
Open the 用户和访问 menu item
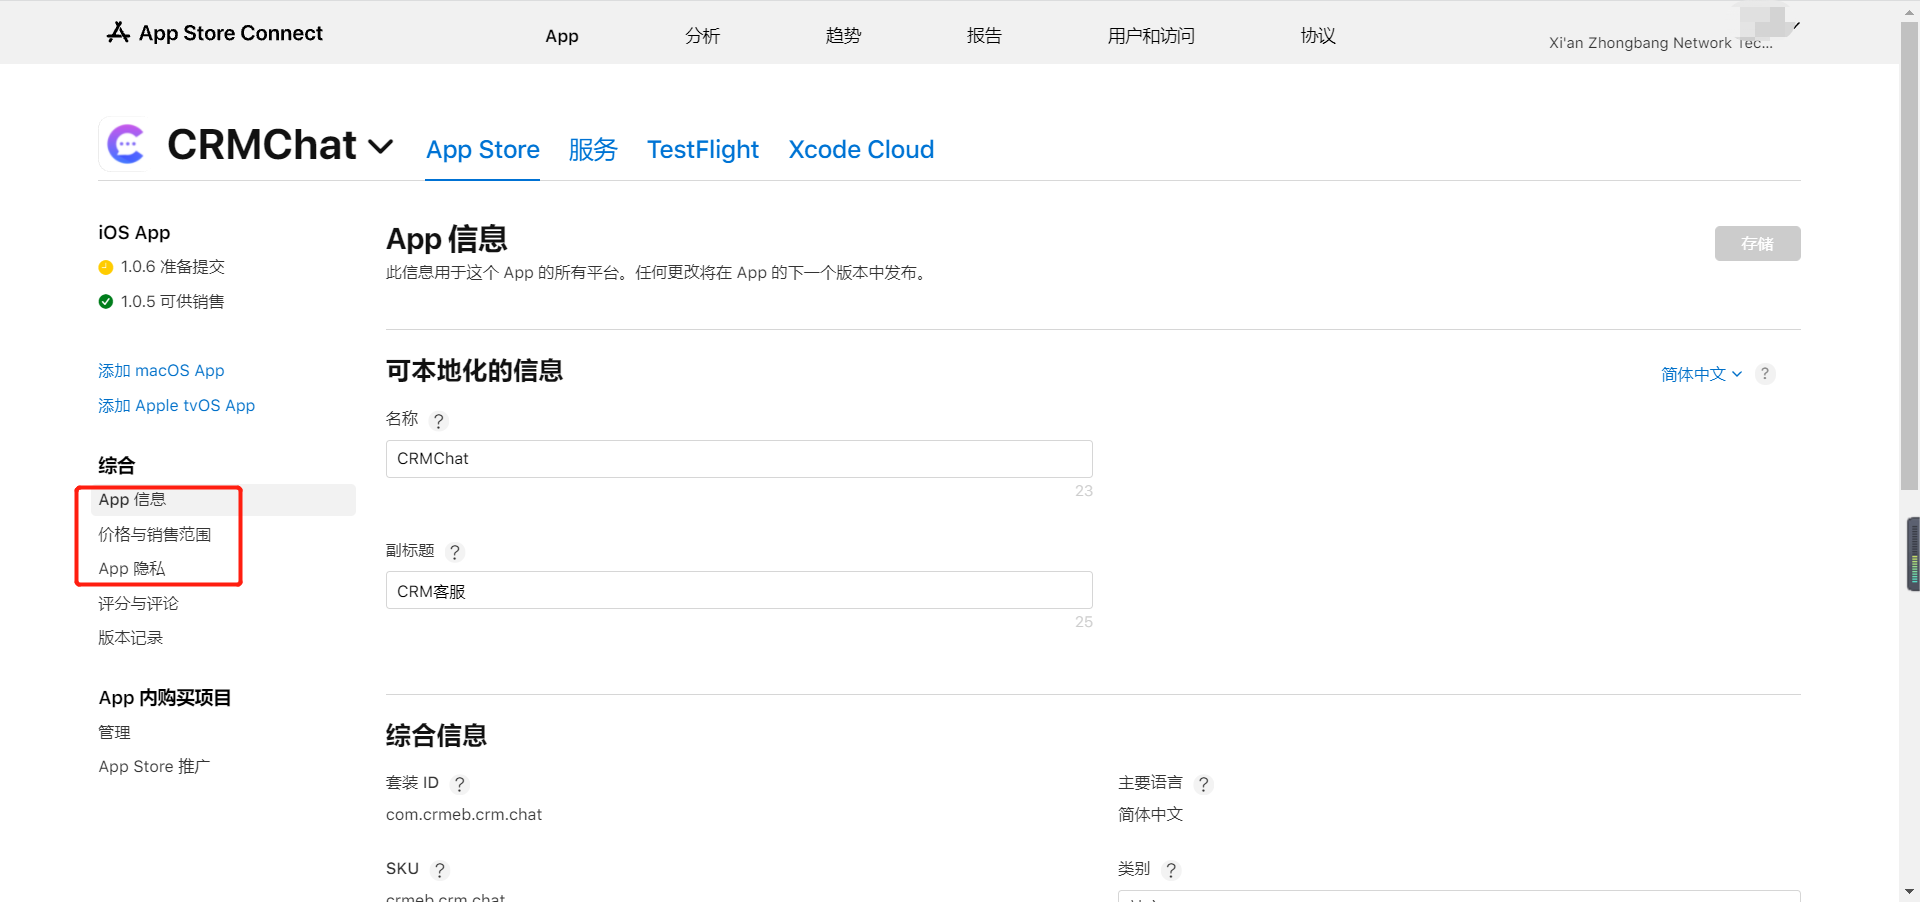pos(1150,36)
